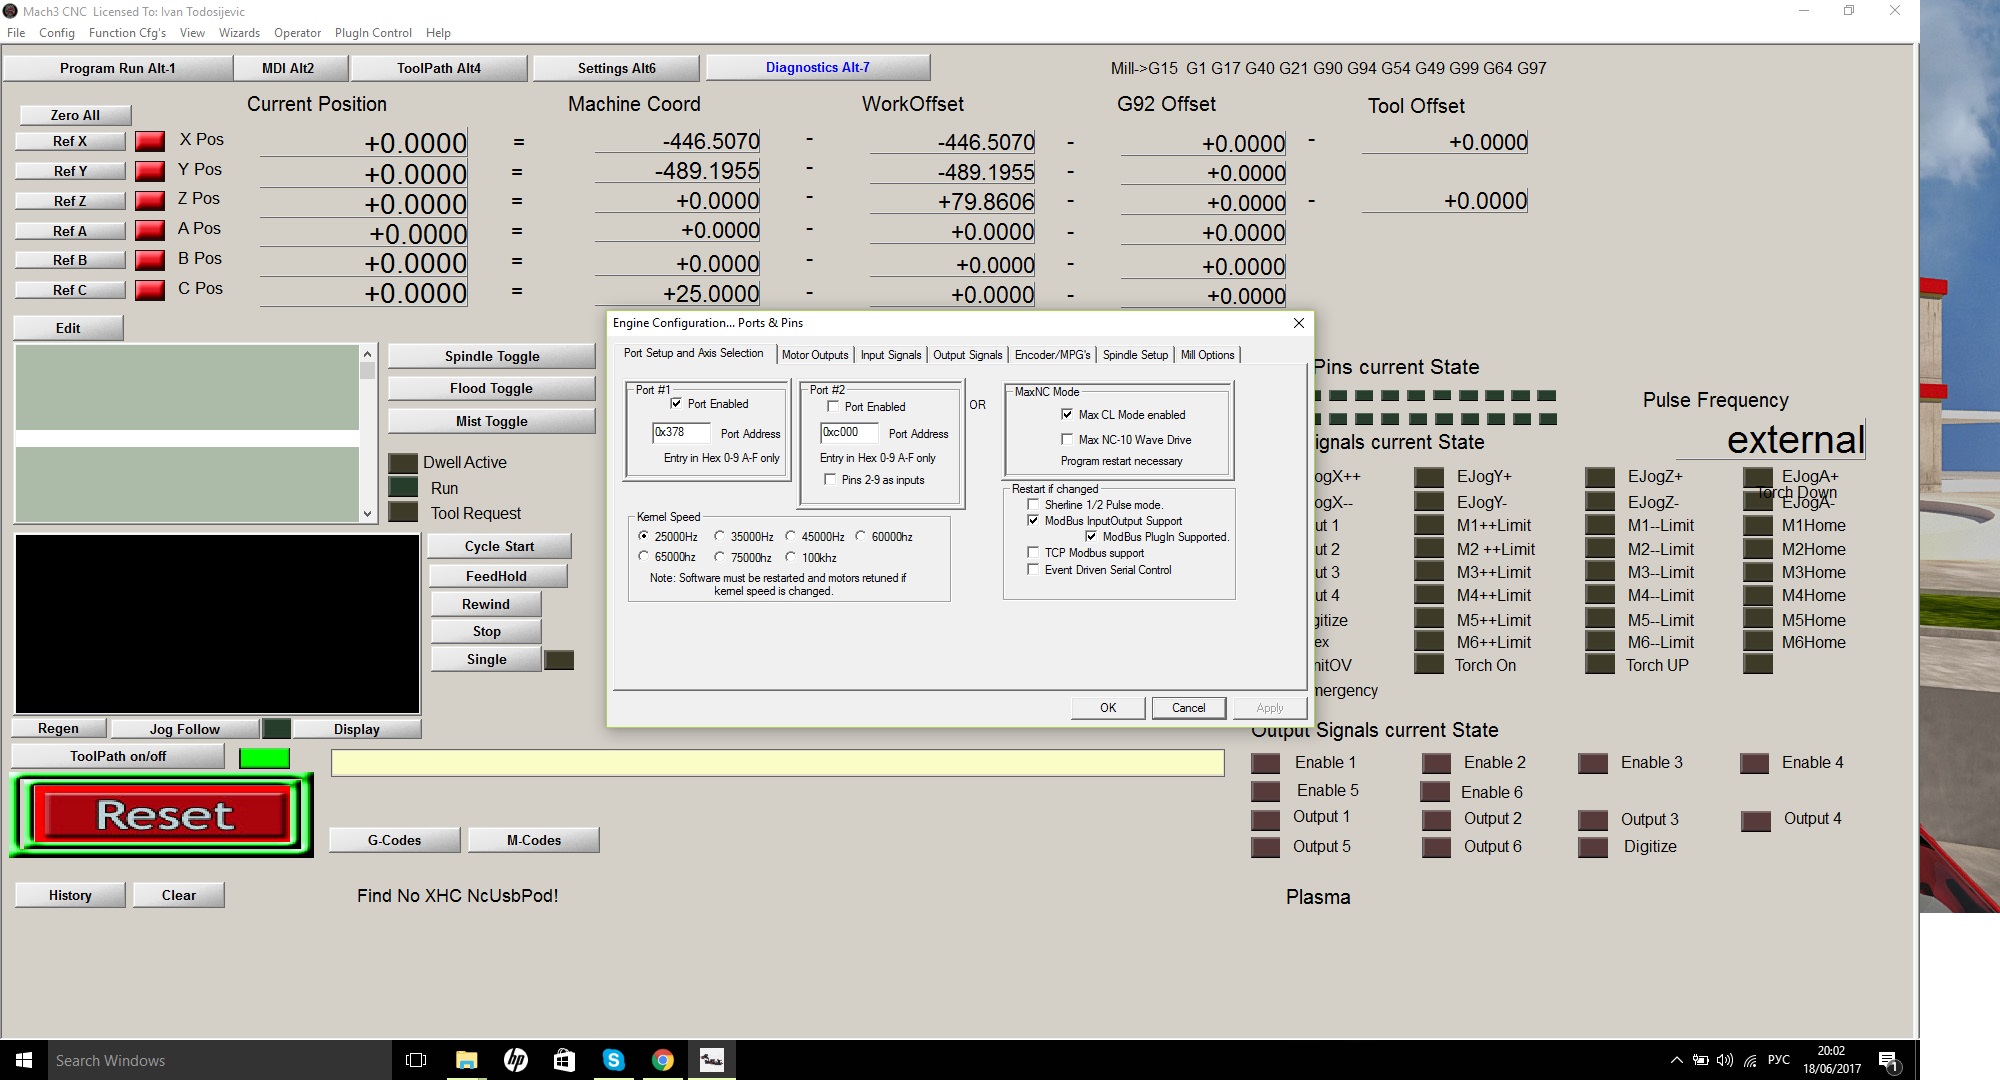Open Windows Task View icon
2000x1080 pixels.
point(416,1060)
